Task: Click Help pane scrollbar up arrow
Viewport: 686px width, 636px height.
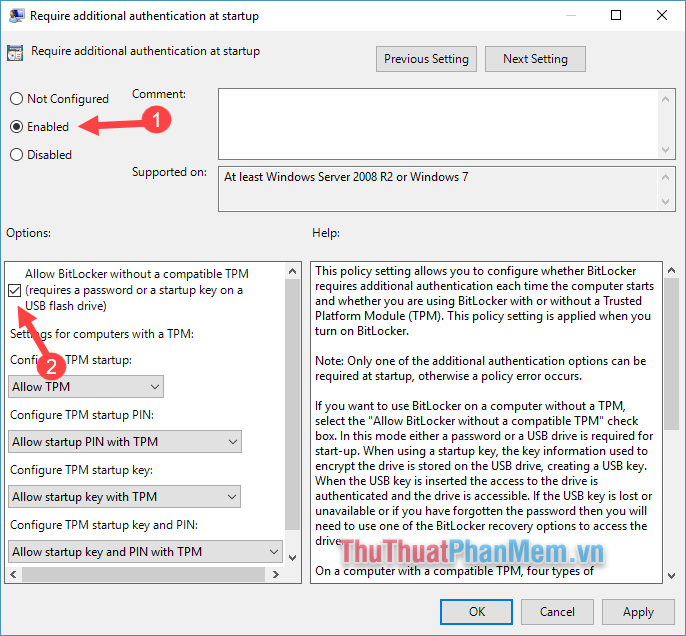Action: tap(672, 270)
